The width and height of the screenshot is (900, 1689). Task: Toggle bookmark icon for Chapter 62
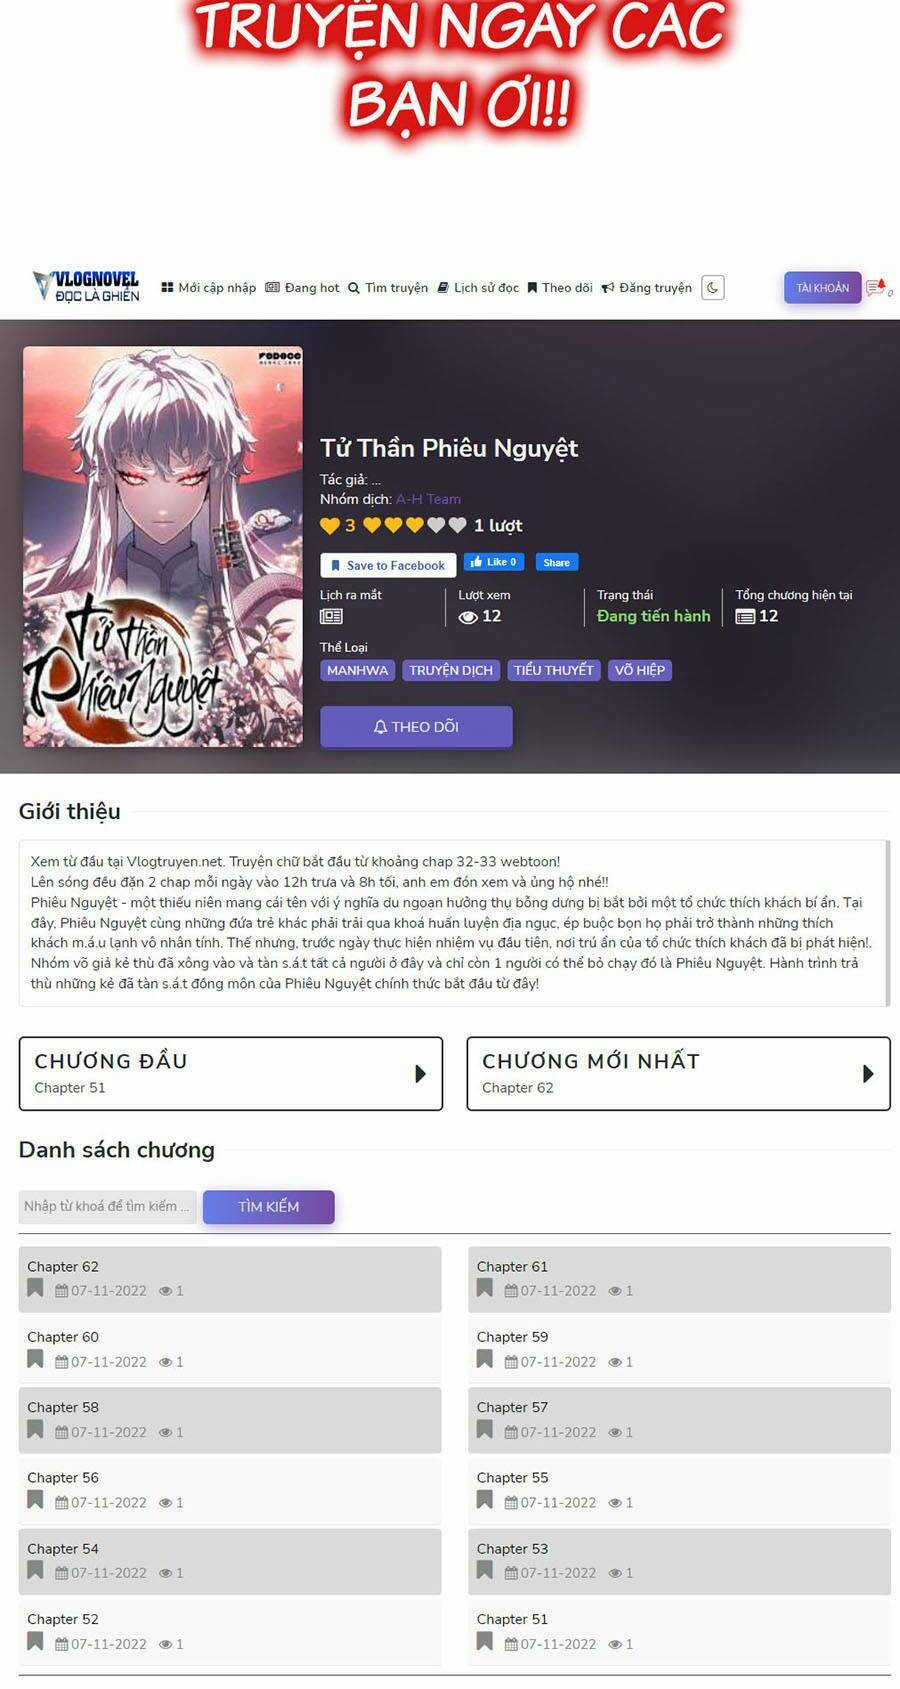pyautogui.click(x=35, y=1288)
